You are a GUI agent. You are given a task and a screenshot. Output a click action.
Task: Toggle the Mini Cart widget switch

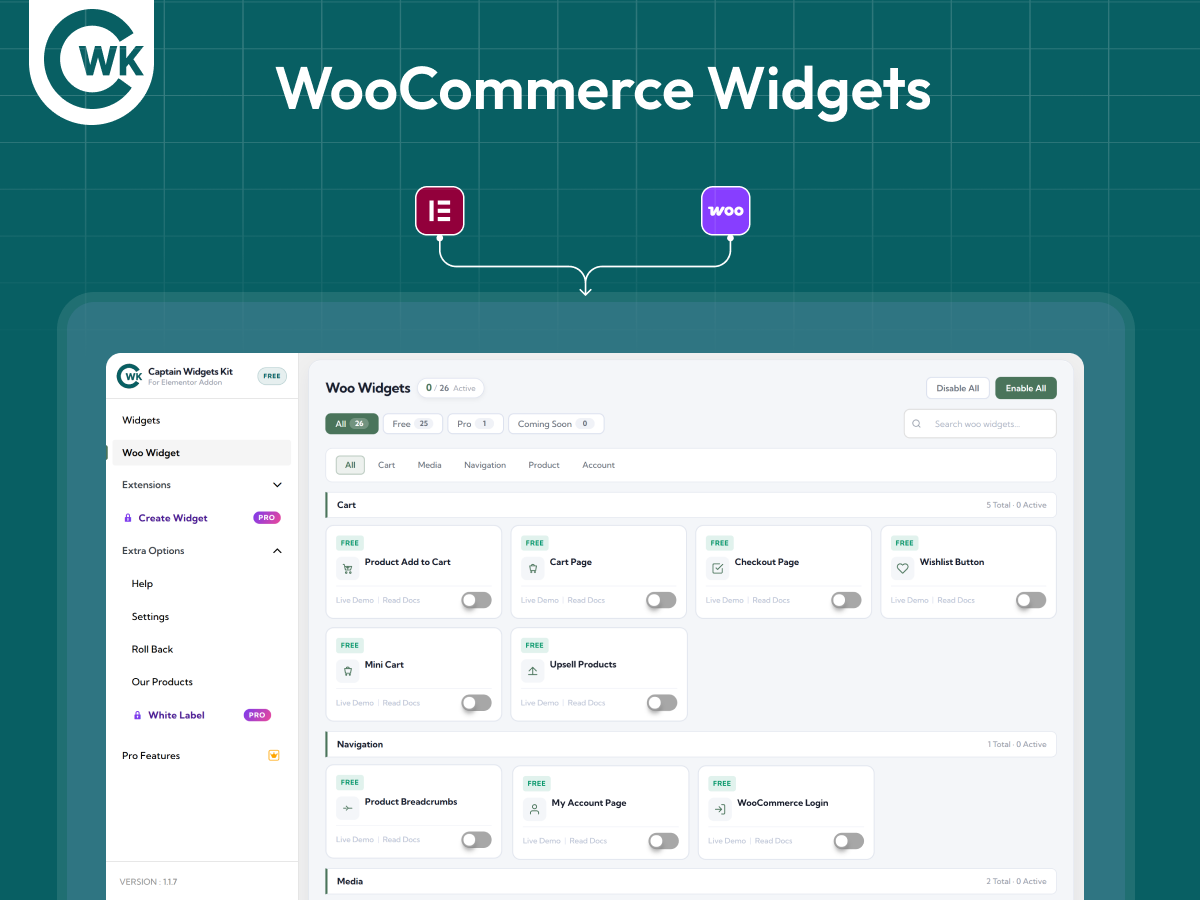(x=476, y=703)
